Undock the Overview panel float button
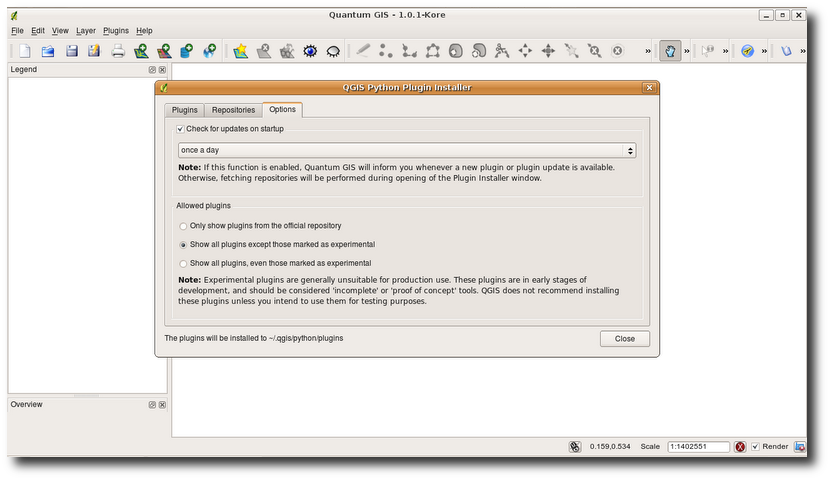This screenshot has height=480, width=830. [x=152, y=405]
